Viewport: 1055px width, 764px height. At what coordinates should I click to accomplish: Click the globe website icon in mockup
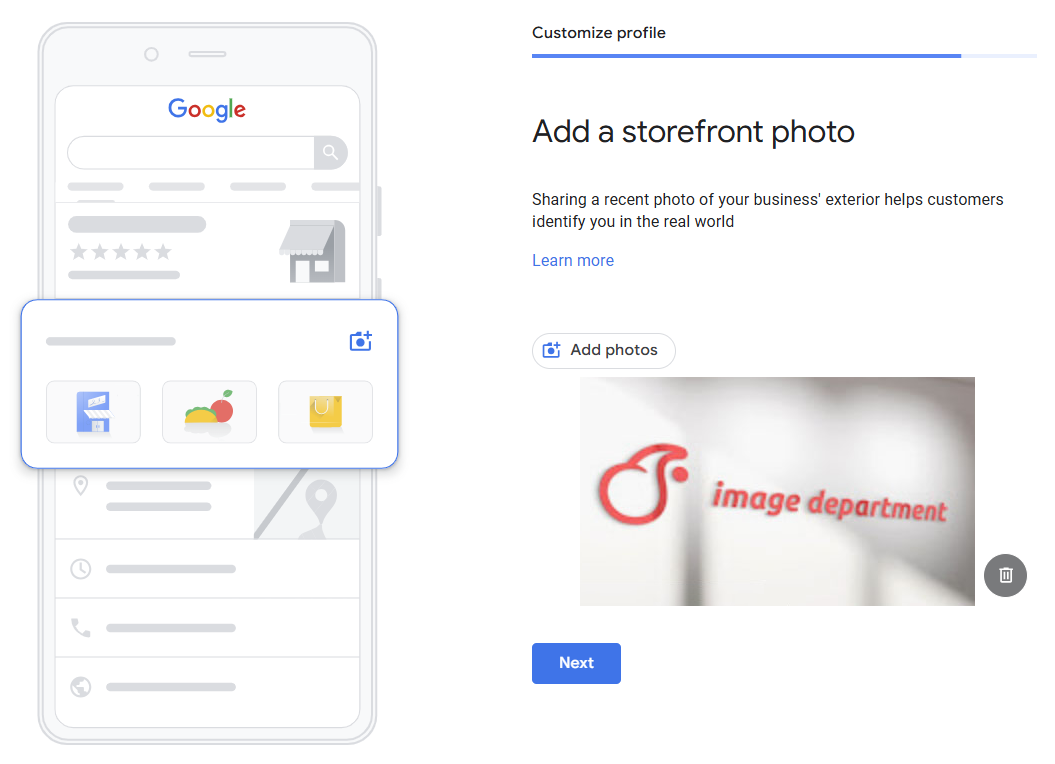tap(81, 687)
